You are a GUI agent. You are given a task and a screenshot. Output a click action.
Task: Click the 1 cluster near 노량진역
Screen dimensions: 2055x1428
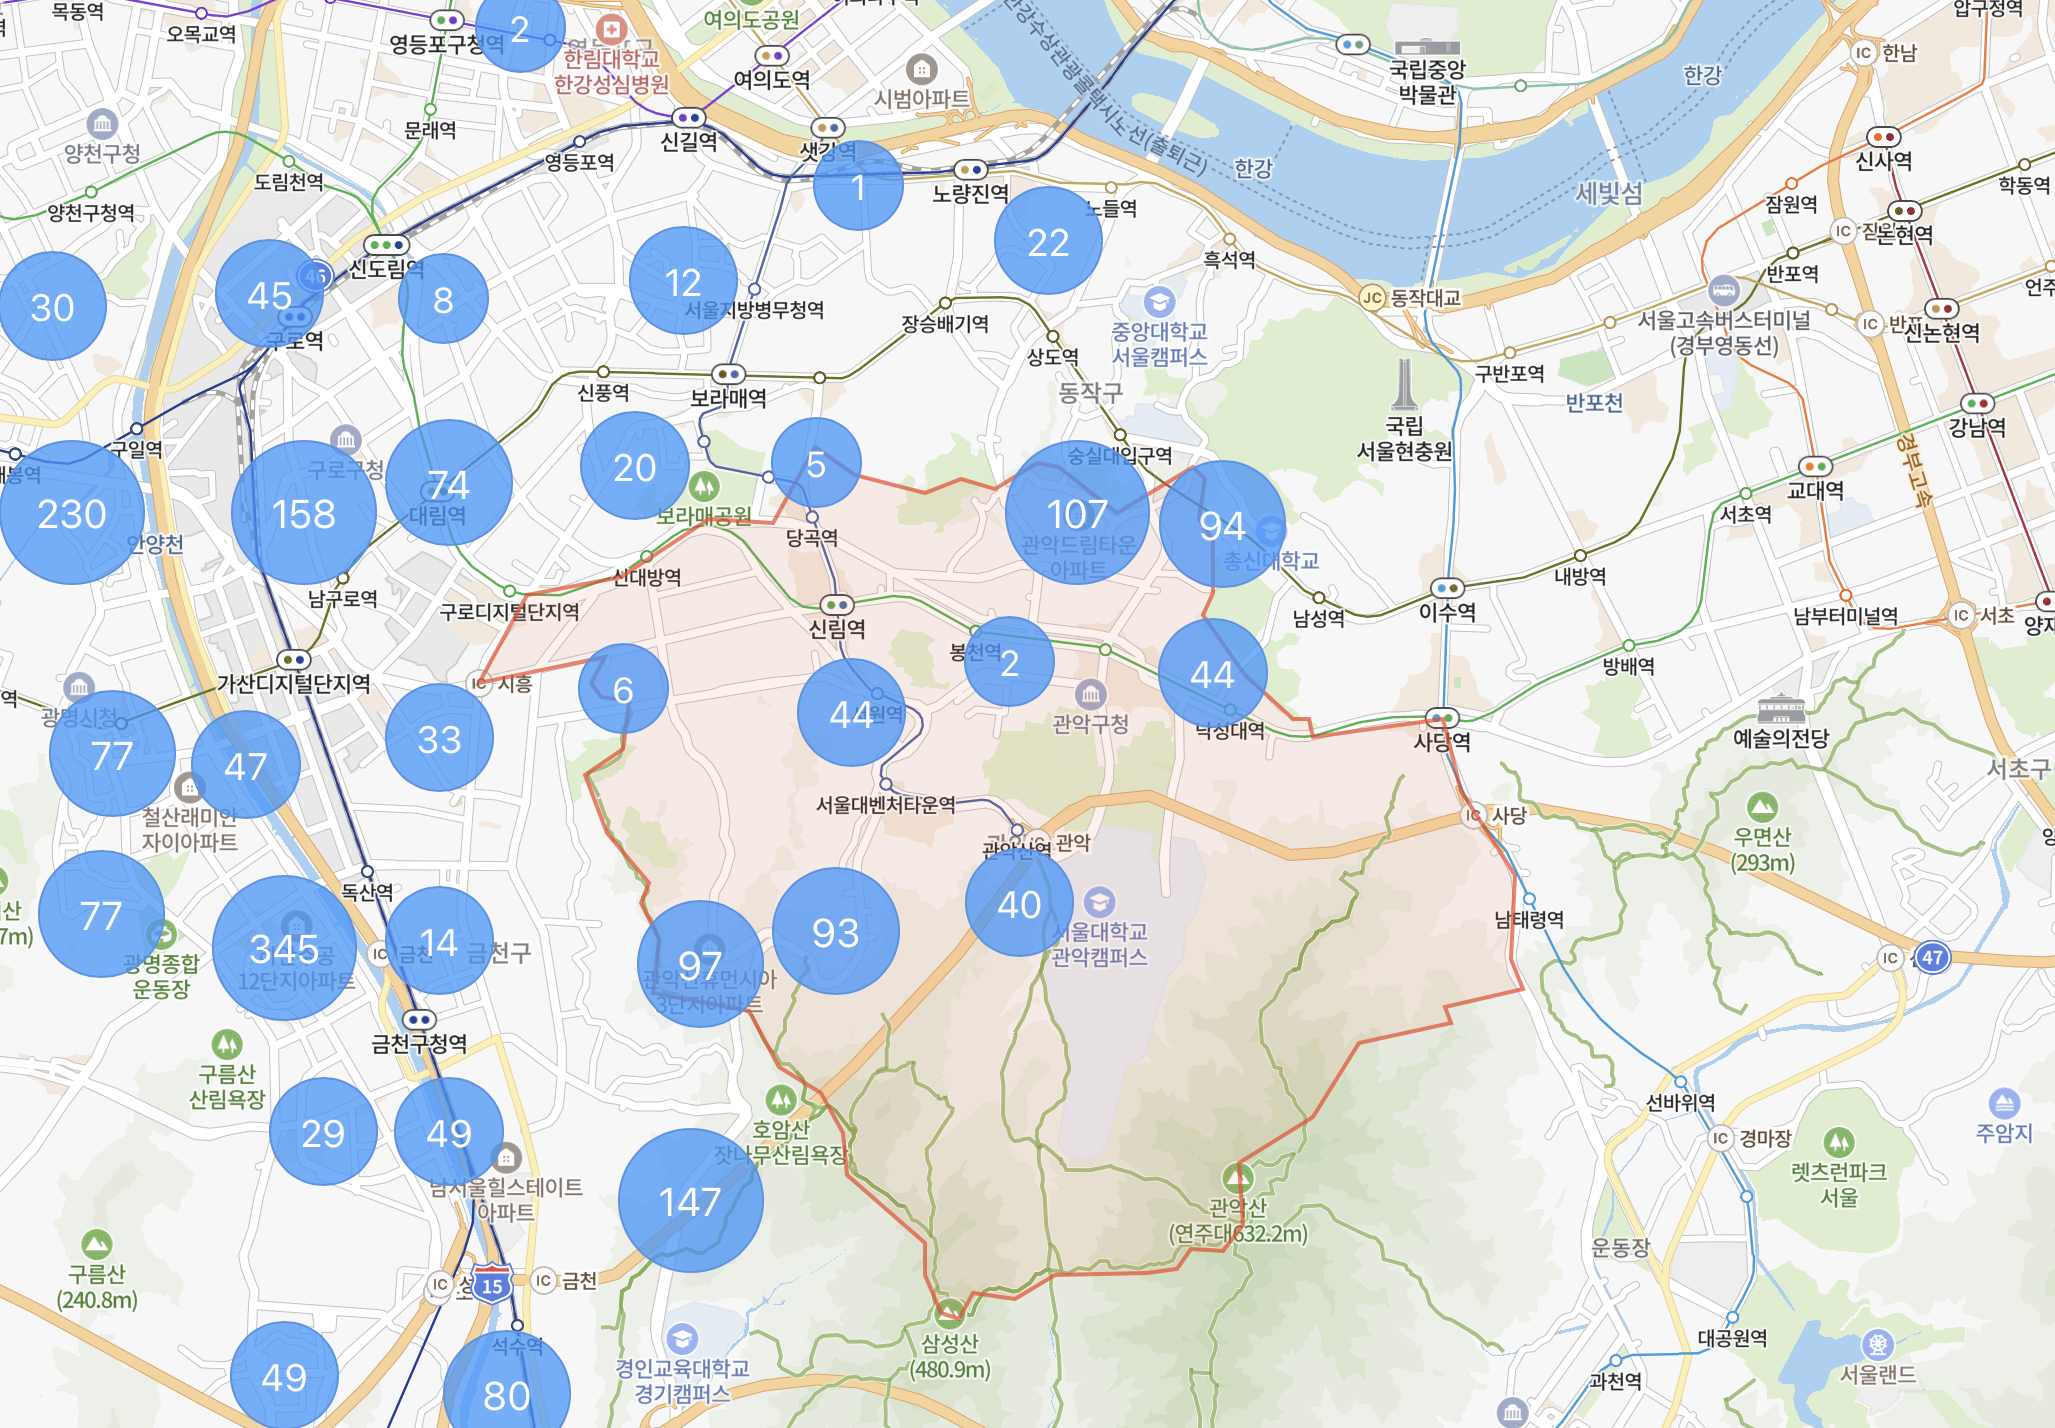(858, 186)
